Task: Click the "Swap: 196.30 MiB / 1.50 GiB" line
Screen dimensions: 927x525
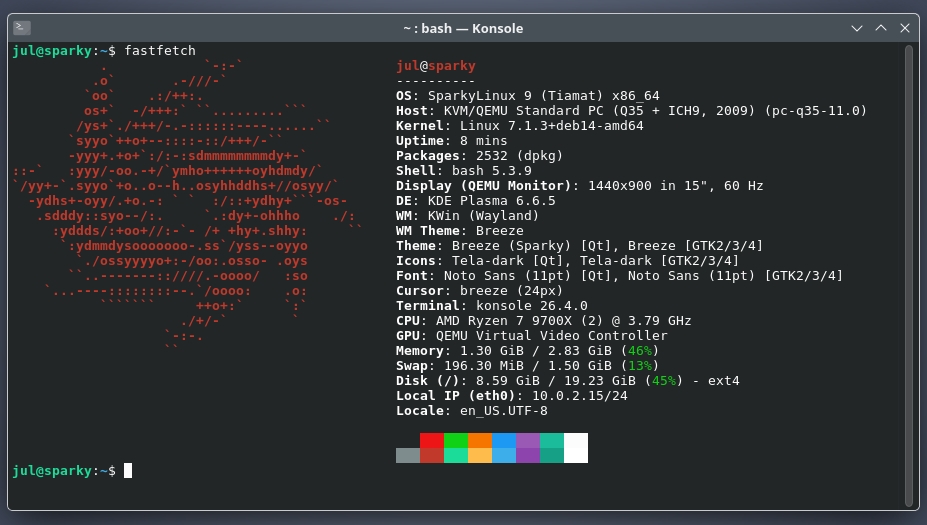Action: pos(527,366)
